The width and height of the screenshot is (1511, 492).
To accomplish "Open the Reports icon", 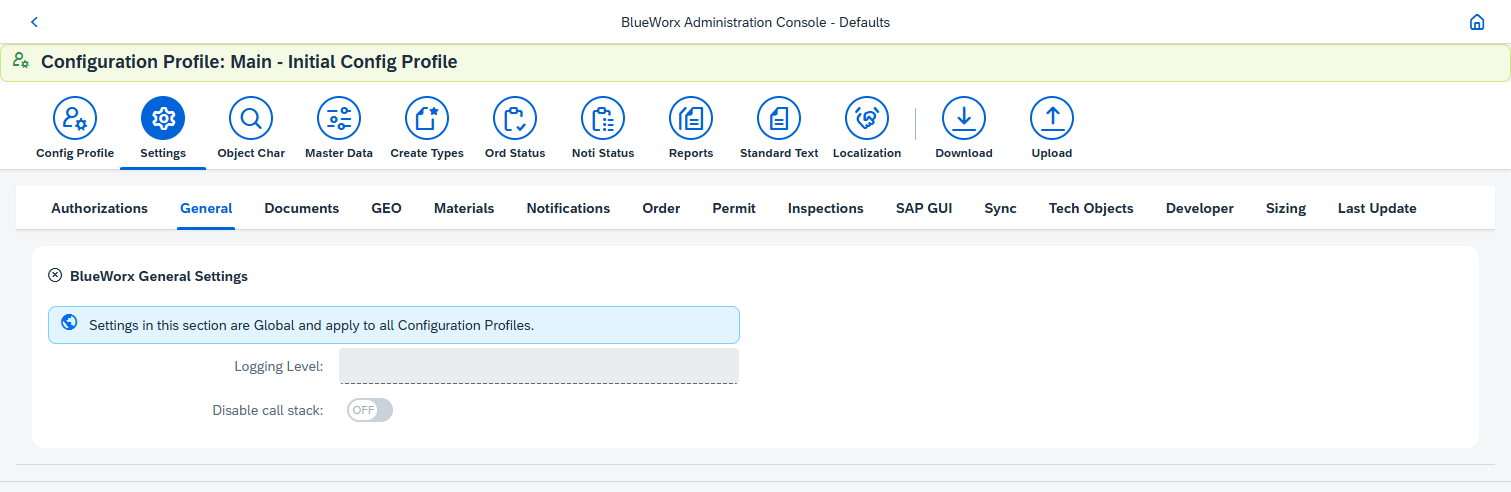I will tap(691, 119).
